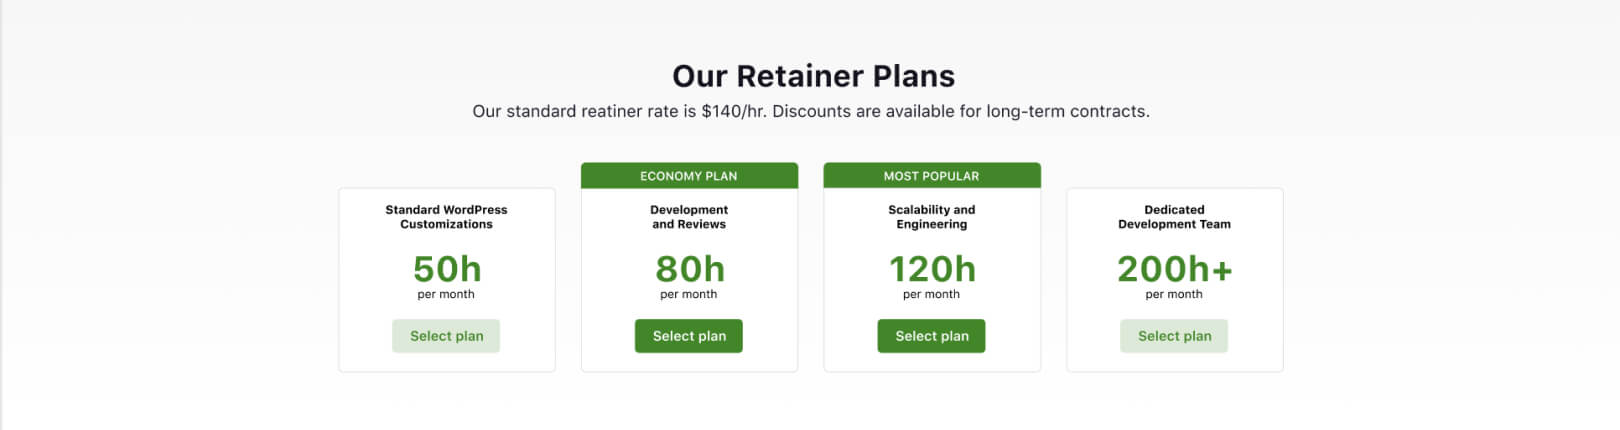Click the ECONOMY PLAN banner
Screen dimensions: 1620x430
pyautogui.click(x=689, y=176)
